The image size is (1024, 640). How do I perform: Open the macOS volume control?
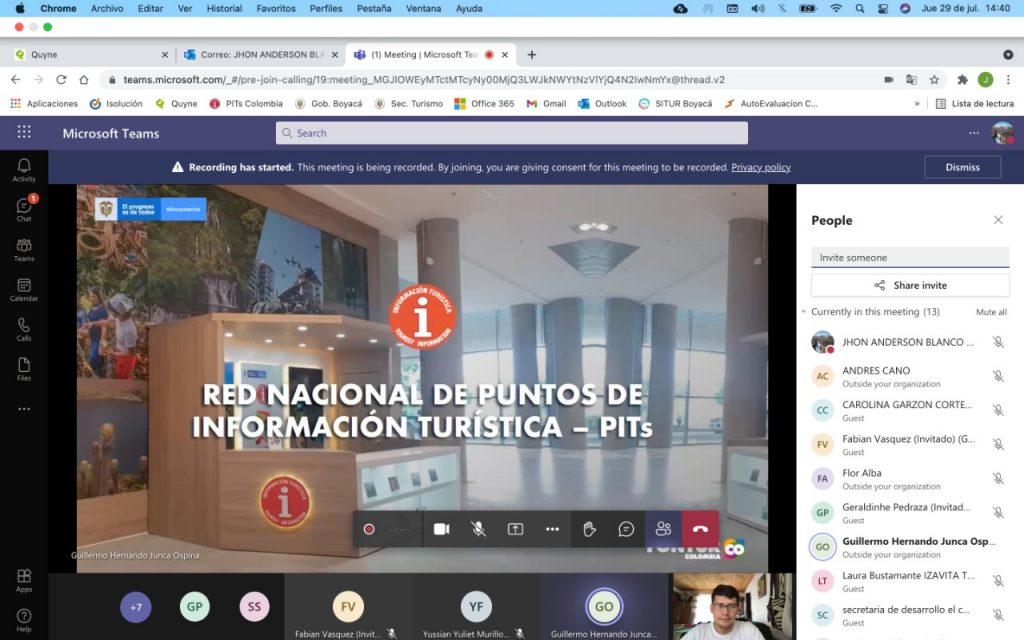[758, 8]
